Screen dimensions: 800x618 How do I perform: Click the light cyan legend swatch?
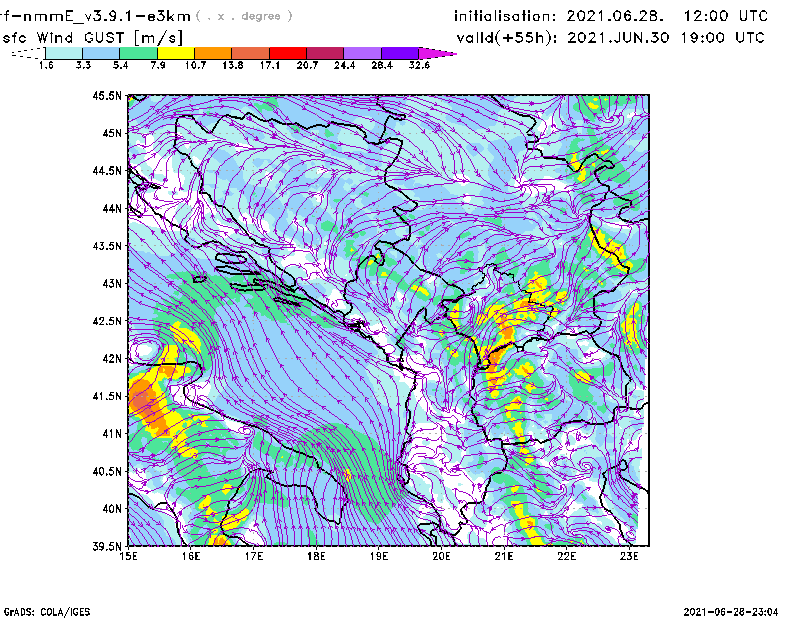click(64, 53)
